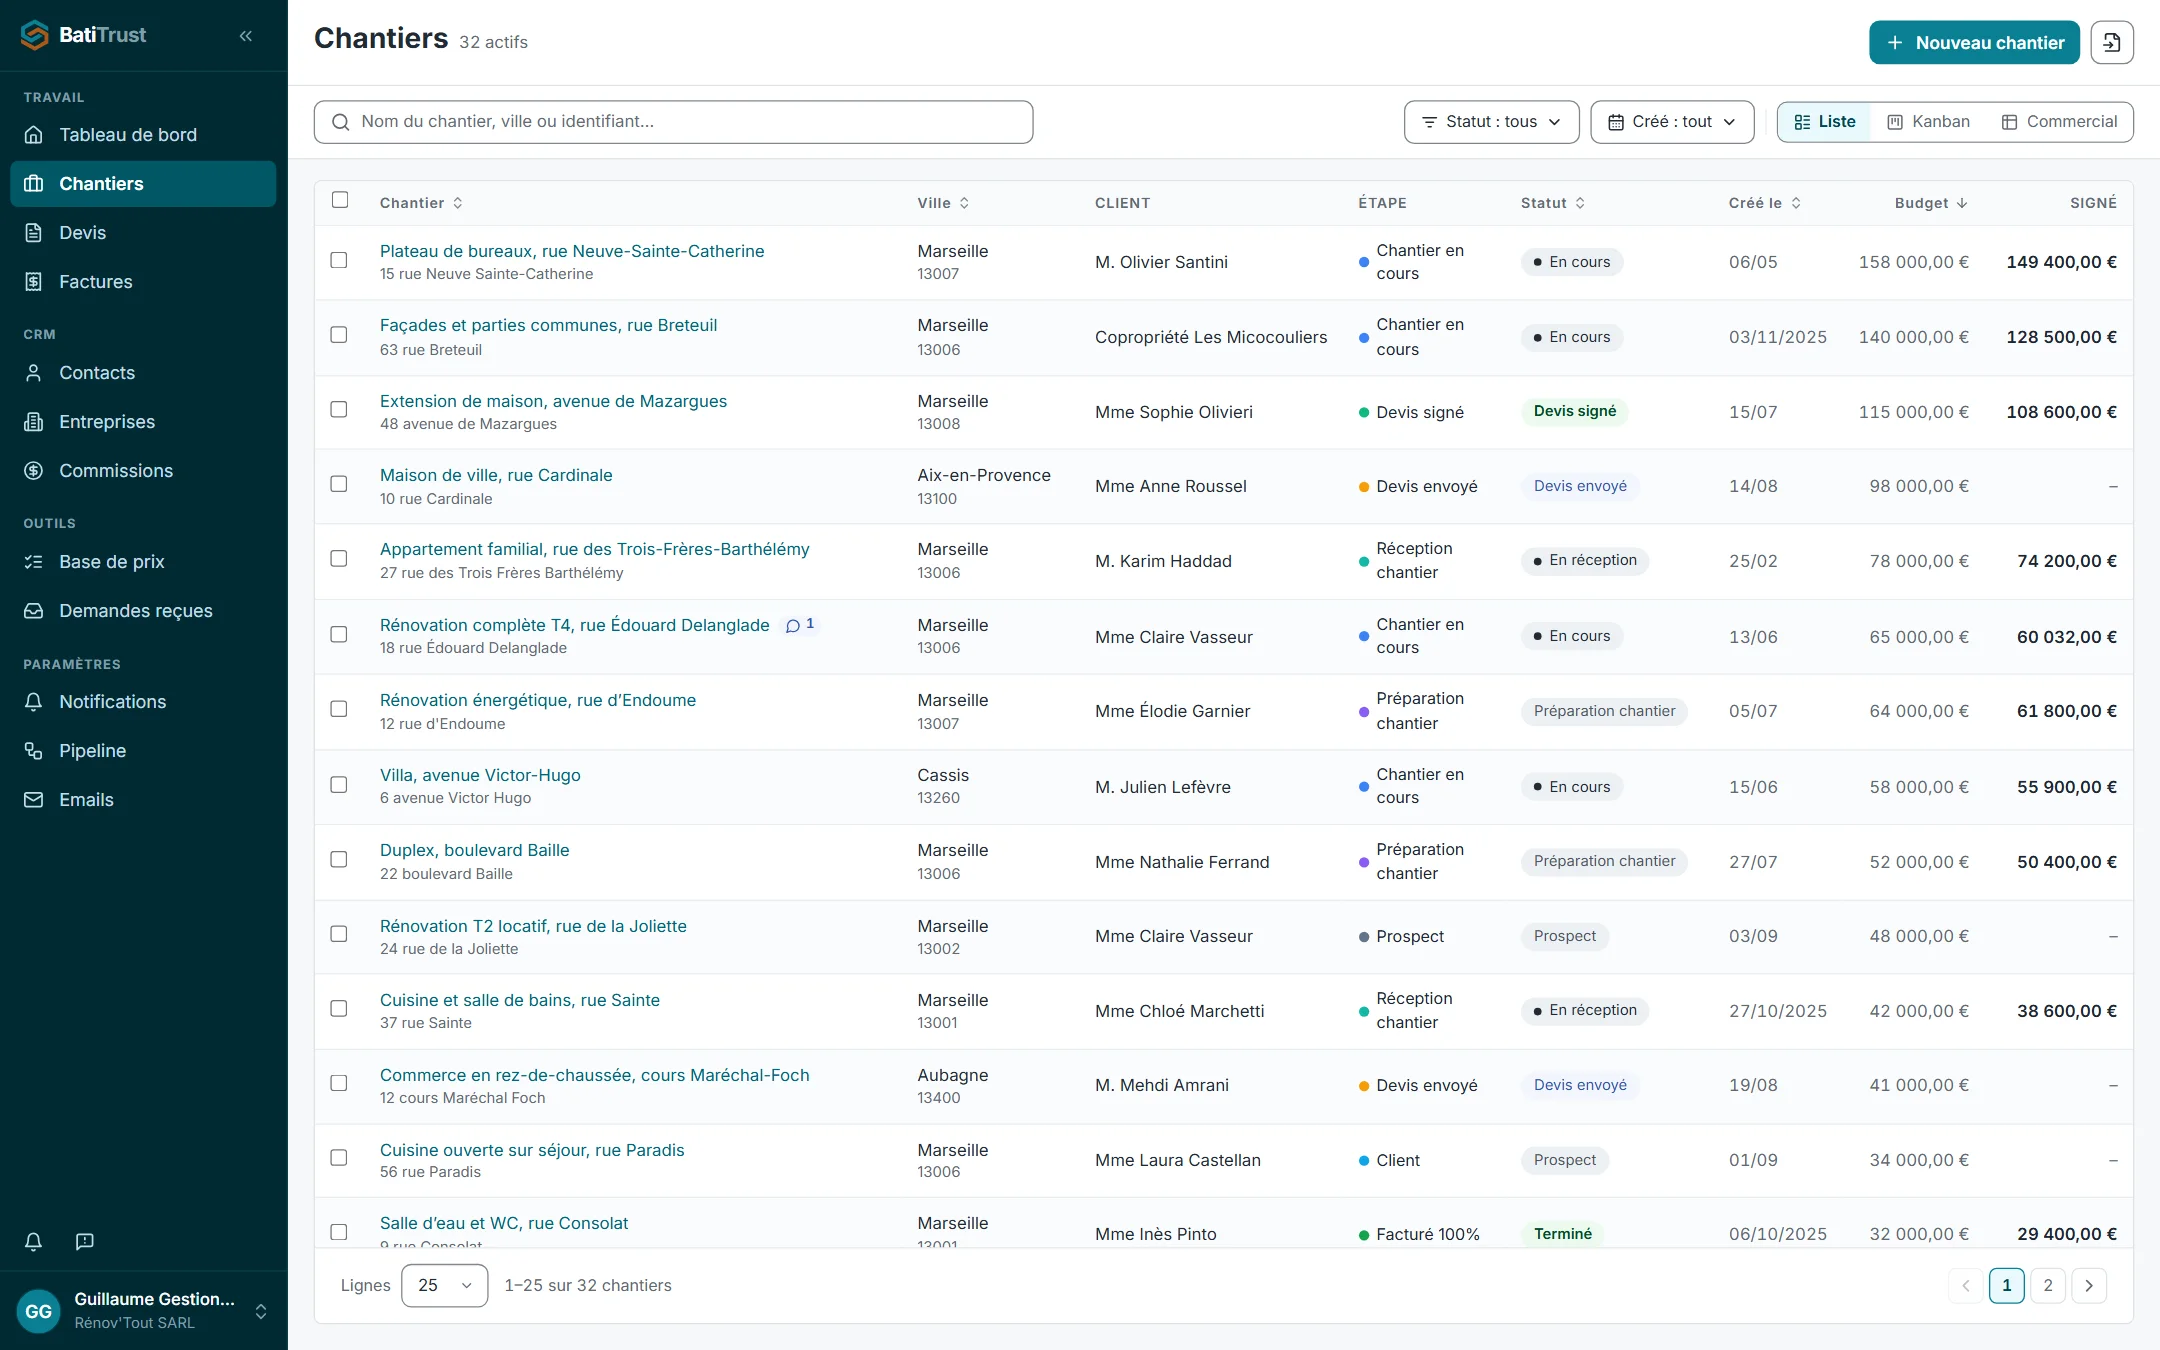The height and width of the screenshot is (1350, 2160).
Task: Click the Devis signé status badge
Action: click(1574, 411)
